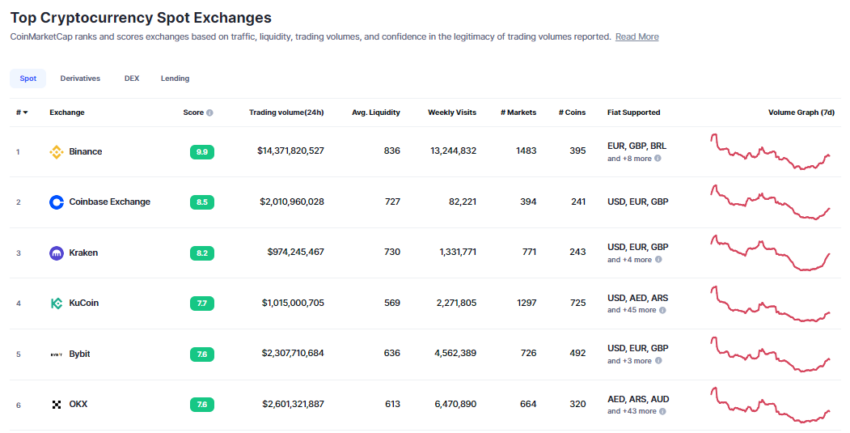Viewport: 850px width, 433px height.
Task: Click Binance's 7d volume graph
Action: [770, 152]
